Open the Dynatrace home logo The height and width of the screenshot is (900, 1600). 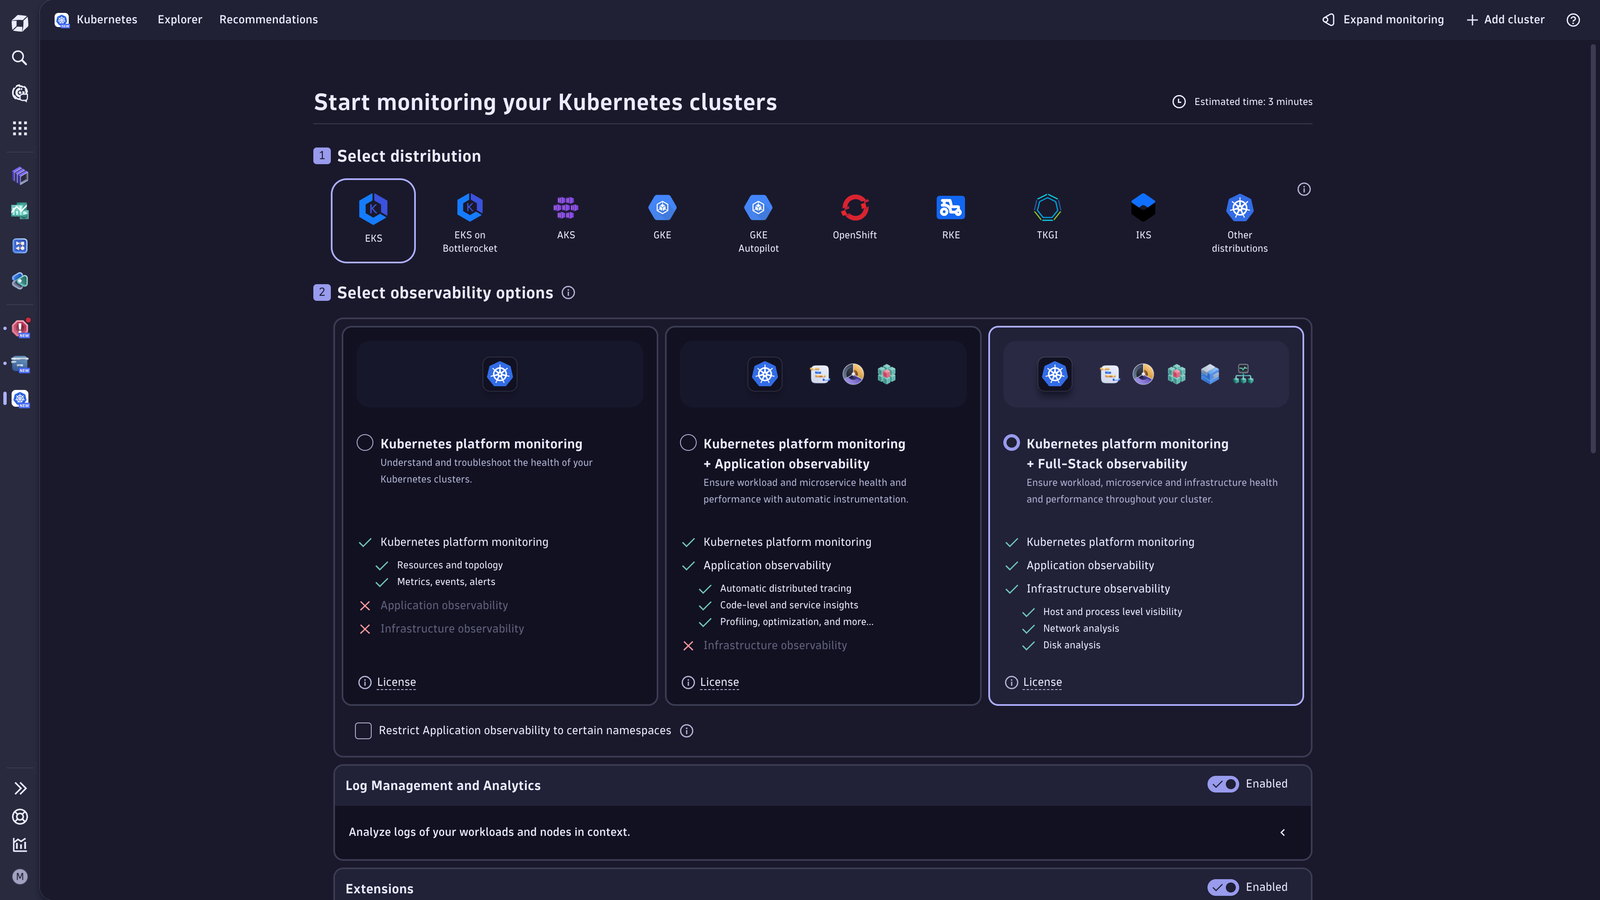(x=20, y=22)
